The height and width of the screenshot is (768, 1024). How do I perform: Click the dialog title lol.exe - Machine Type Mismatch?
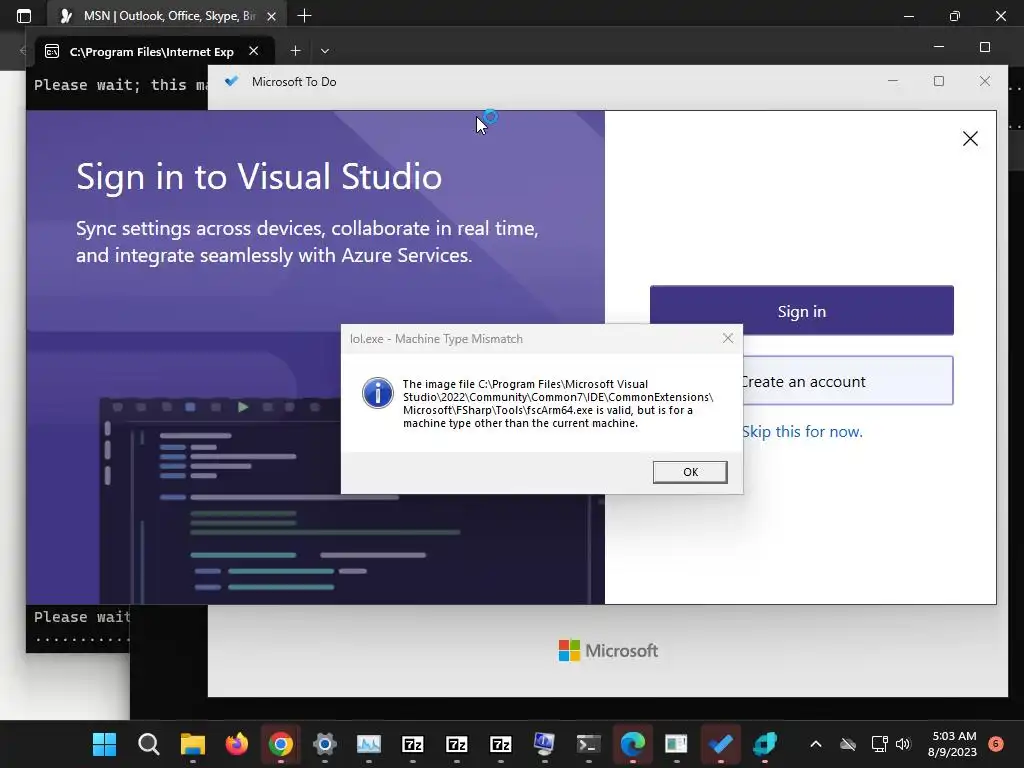[x=436, y=339]
